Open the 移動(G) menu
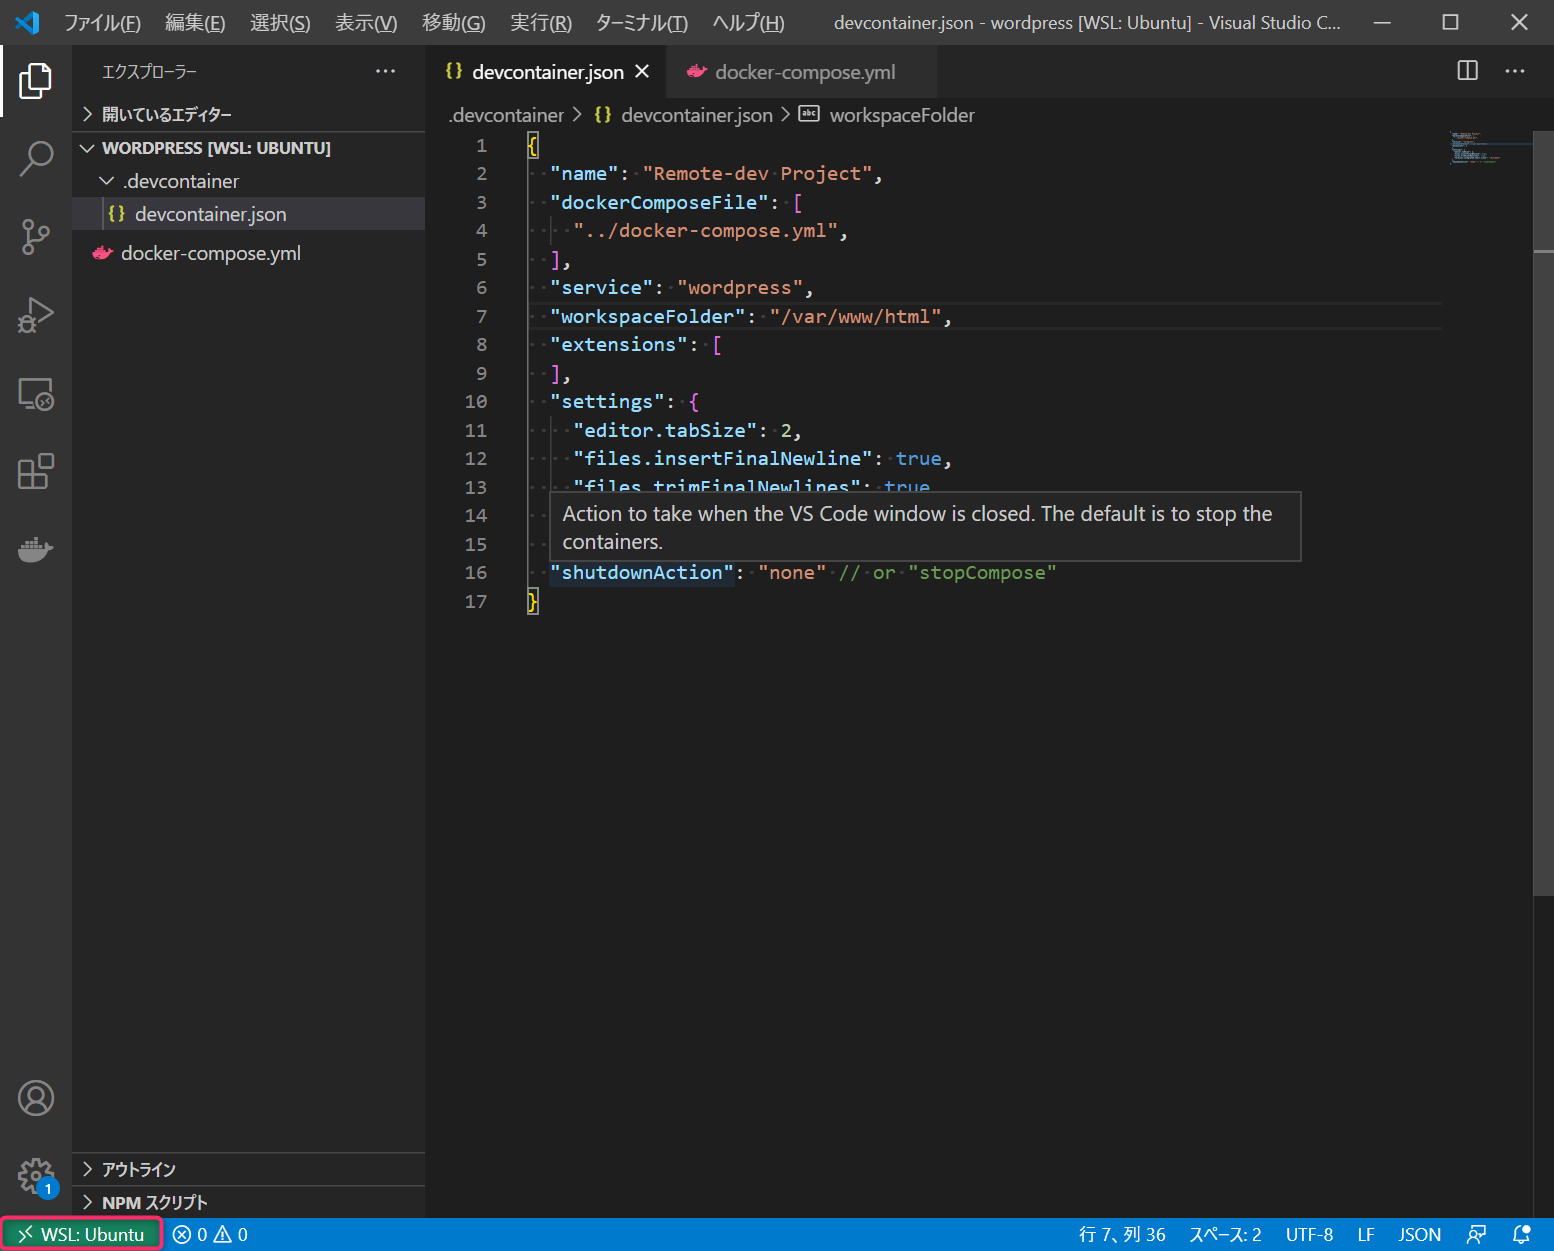Screen dimensions: 1554x1251 pyautogui.click(x=454, y=23)
